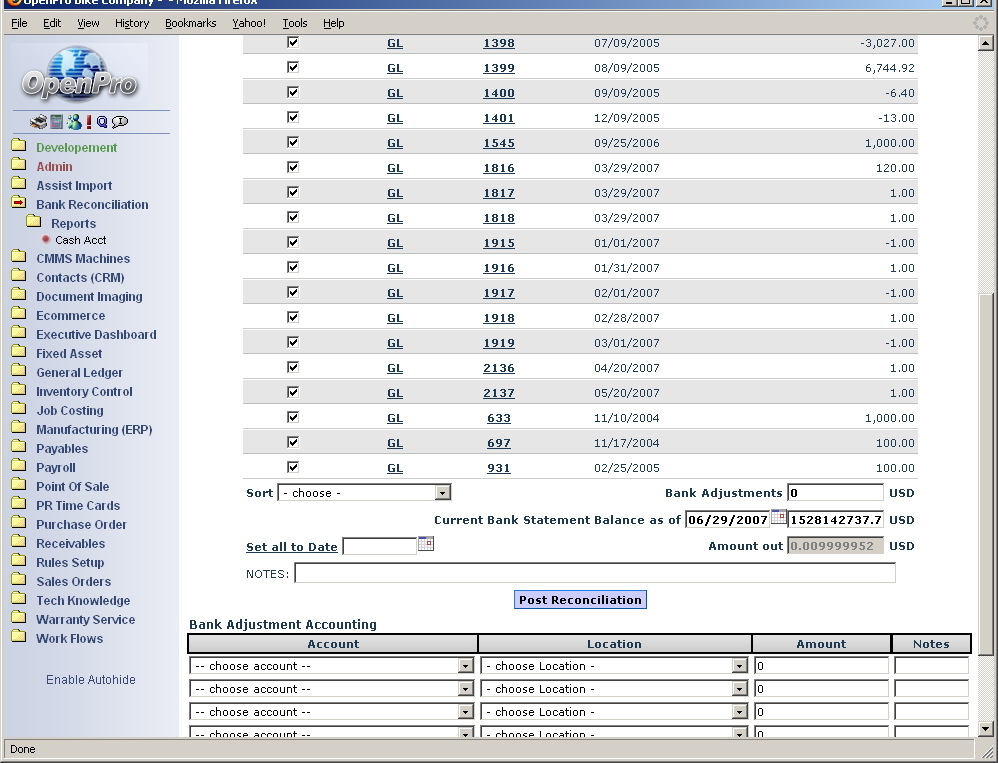Viewport: 998px width, 763px height.
Task: Open the first choose account dropdown
Action: coord(331,666)
